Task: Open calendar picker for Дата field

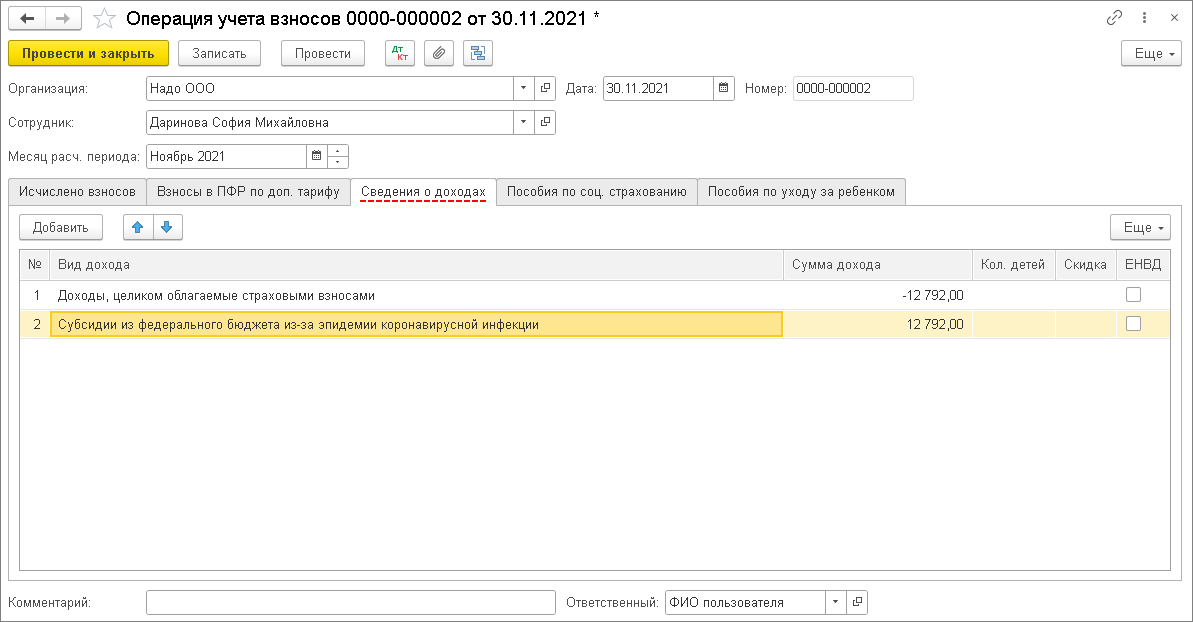Action: [724, 88]
